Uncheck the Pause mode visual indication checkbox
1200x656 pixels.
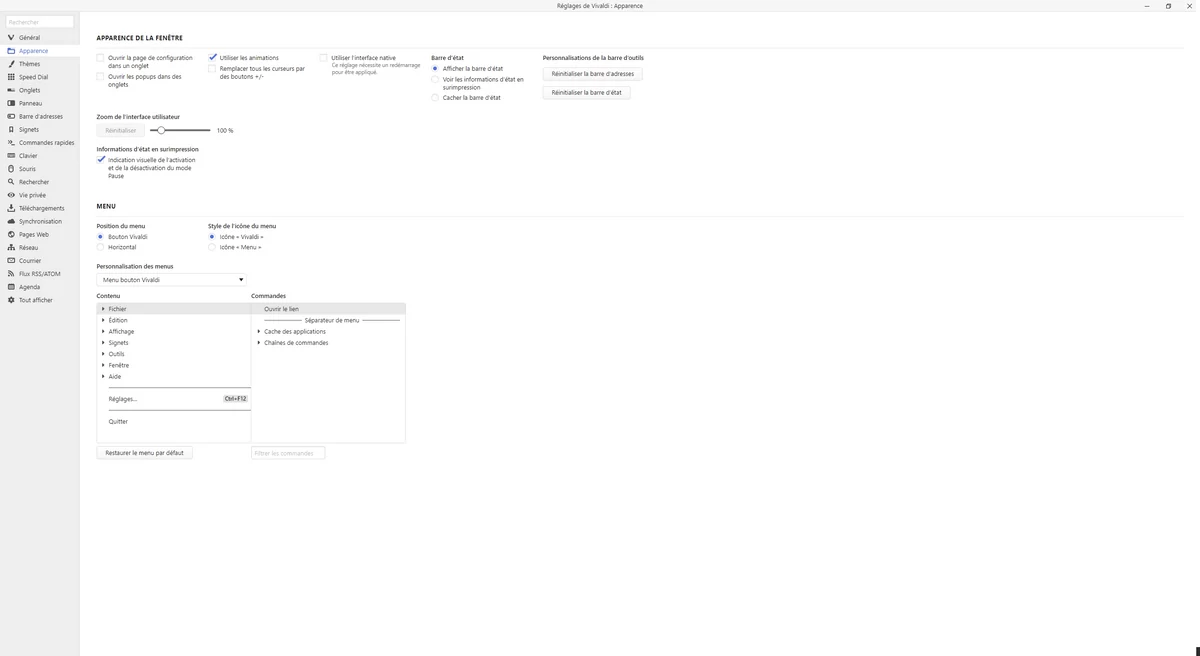[x=100, y=160]
